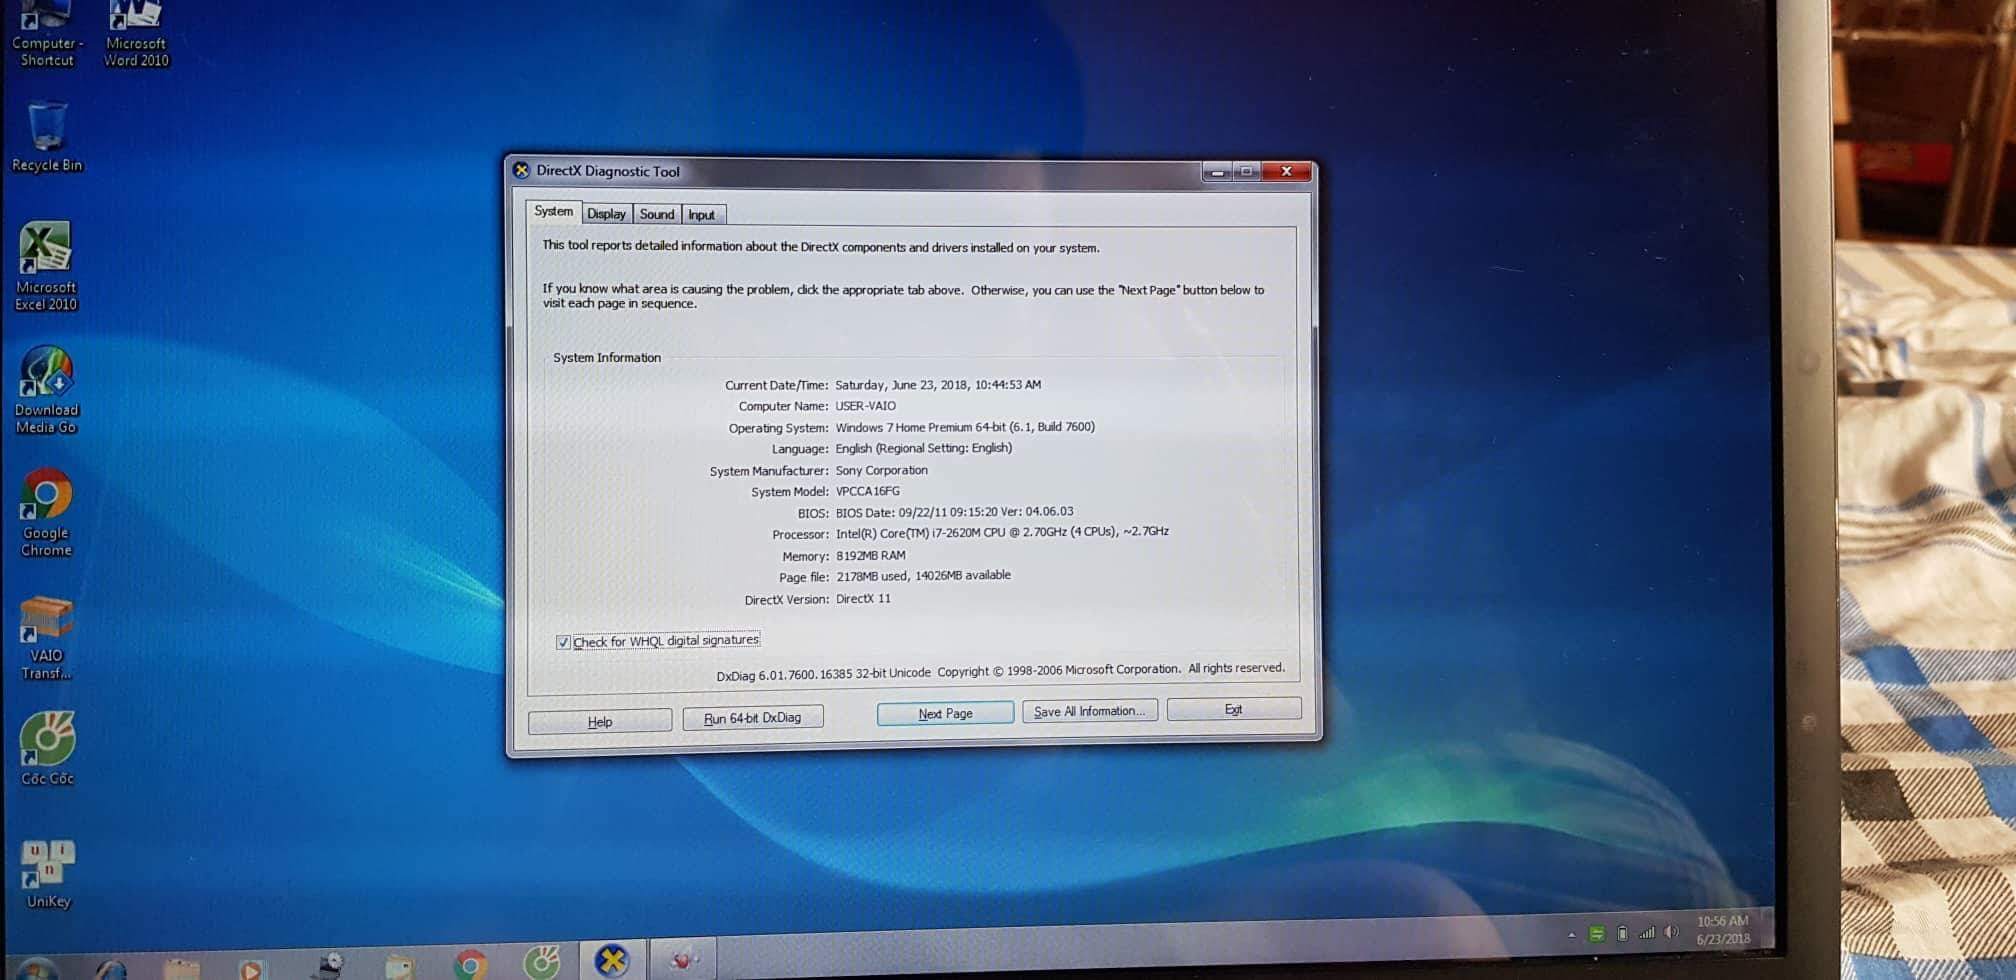Viewport: 2016px width, 980px height.
Task: Show hidden system tray icons arrow
Action: click(1571, 935)
